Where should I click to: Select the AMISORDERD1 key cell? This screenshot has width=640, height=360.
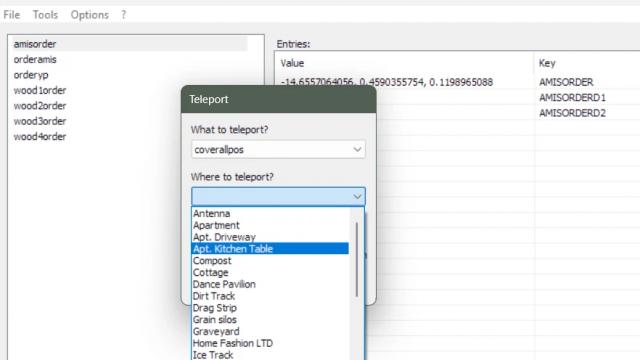(572, 98)
